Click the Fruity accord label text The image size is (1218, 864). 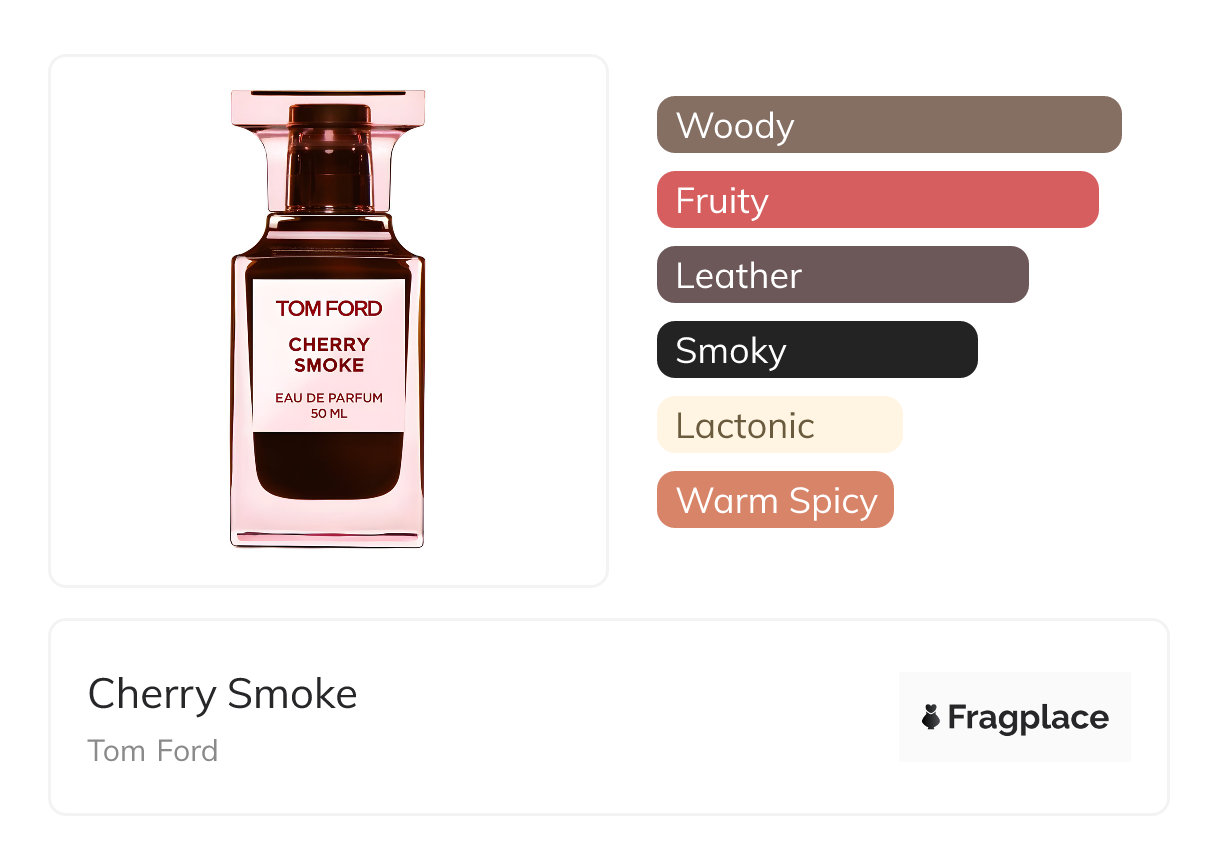(722, 201)
